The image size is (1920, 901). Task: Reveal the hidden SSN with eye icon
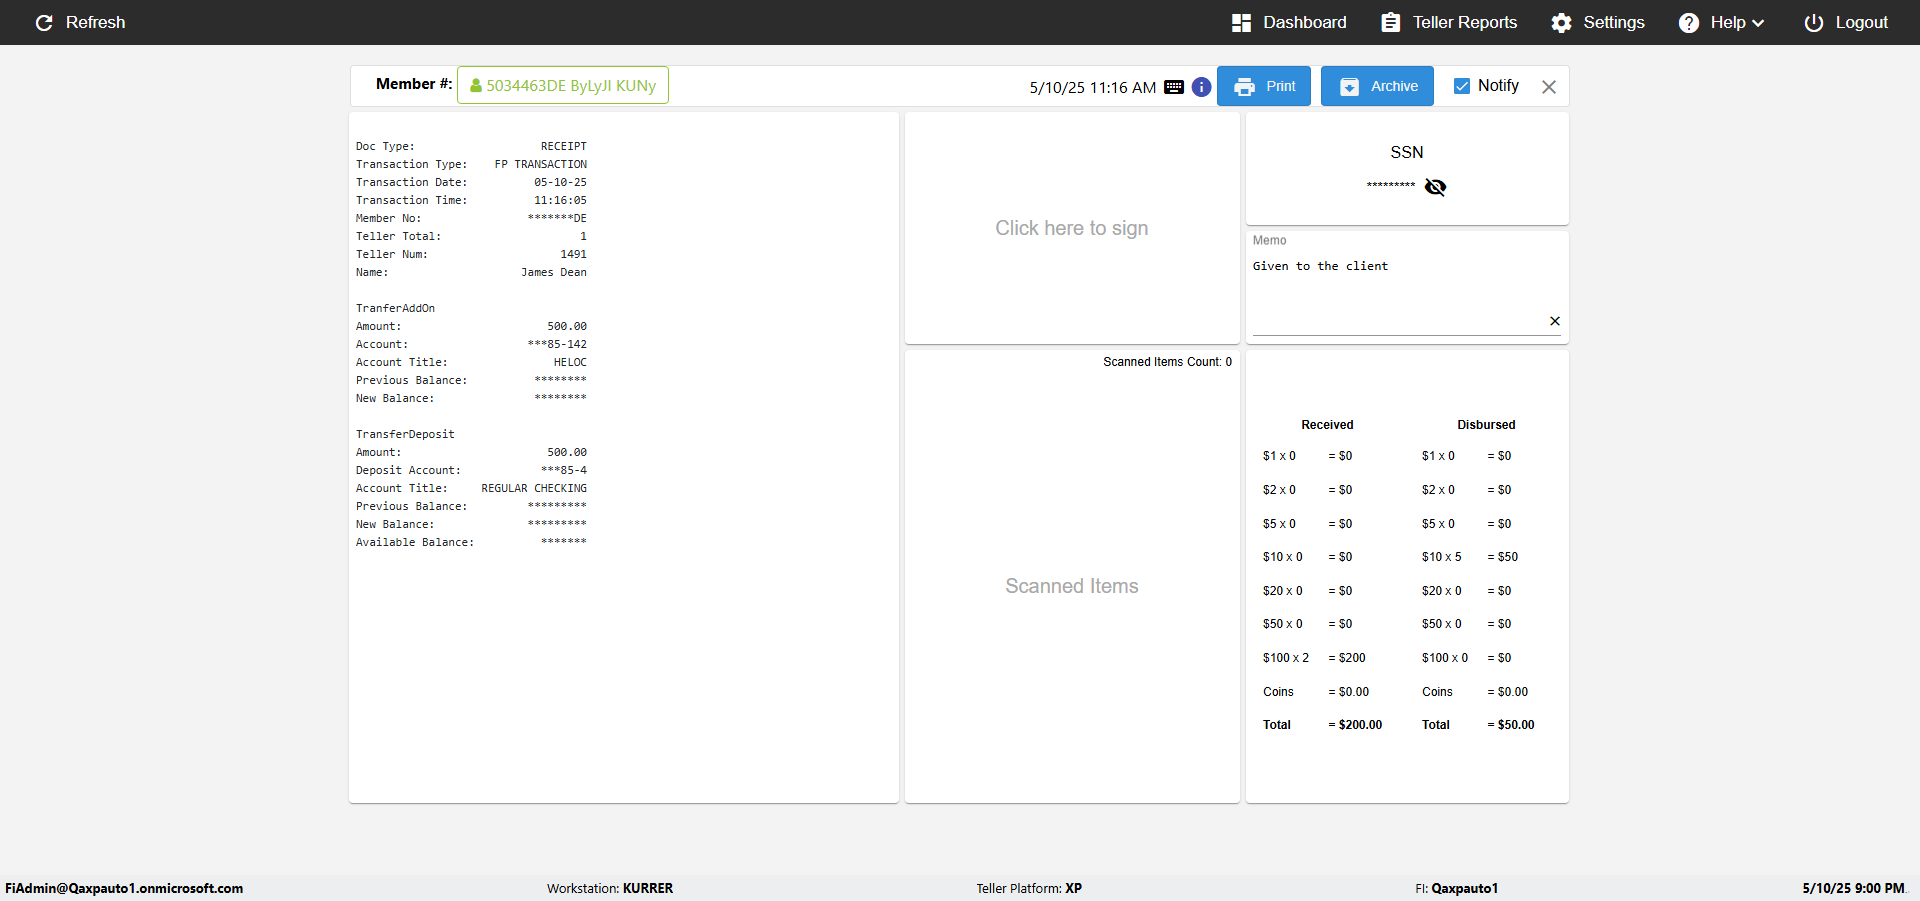(1435, 187)
